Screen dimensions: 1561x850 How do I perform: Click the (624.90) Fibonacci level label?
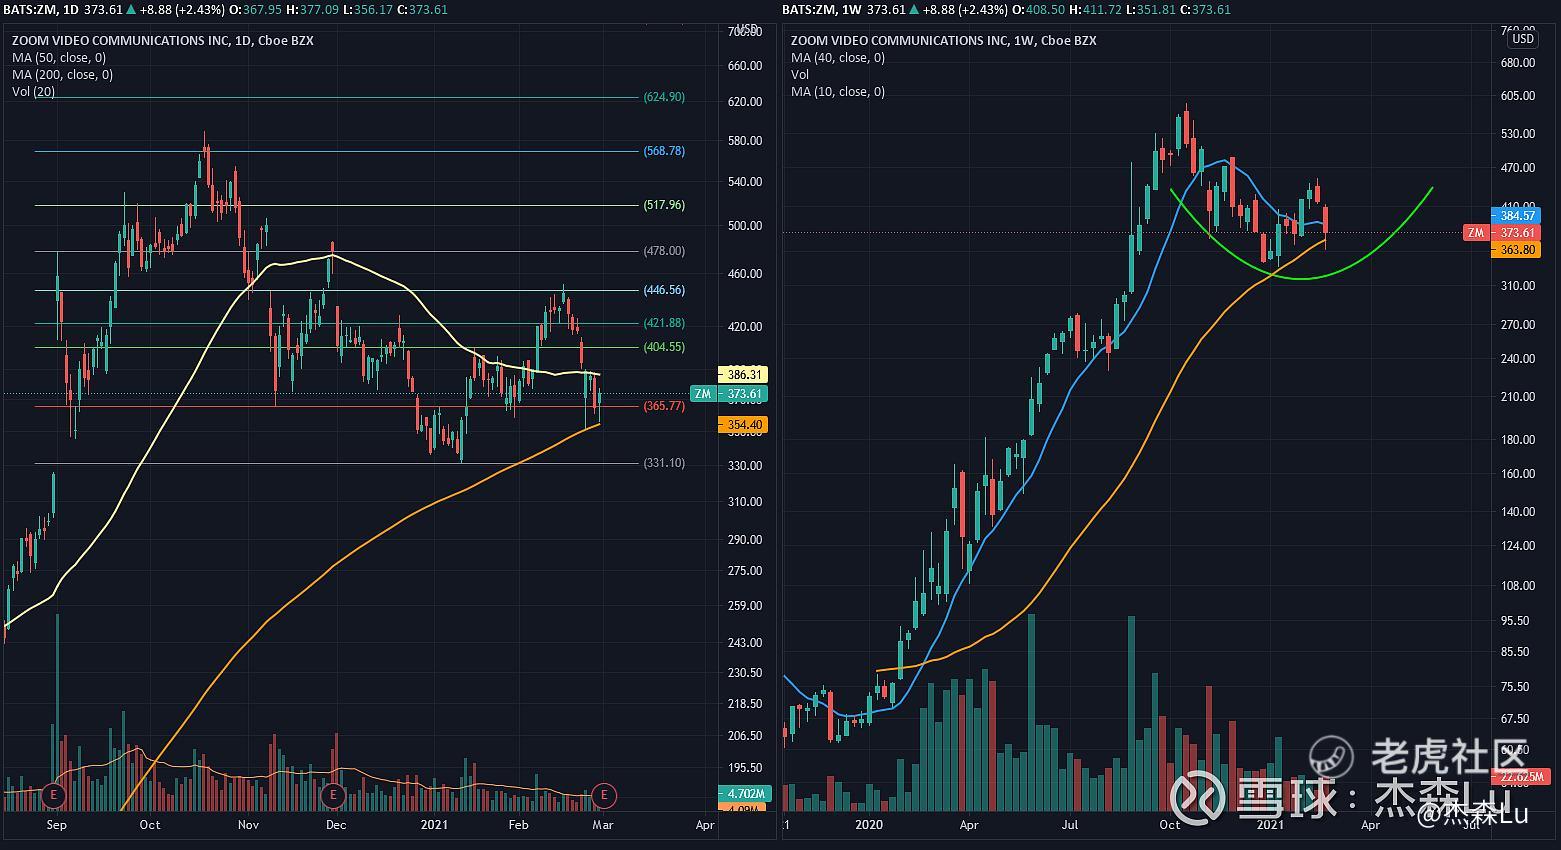pos(664,97)
